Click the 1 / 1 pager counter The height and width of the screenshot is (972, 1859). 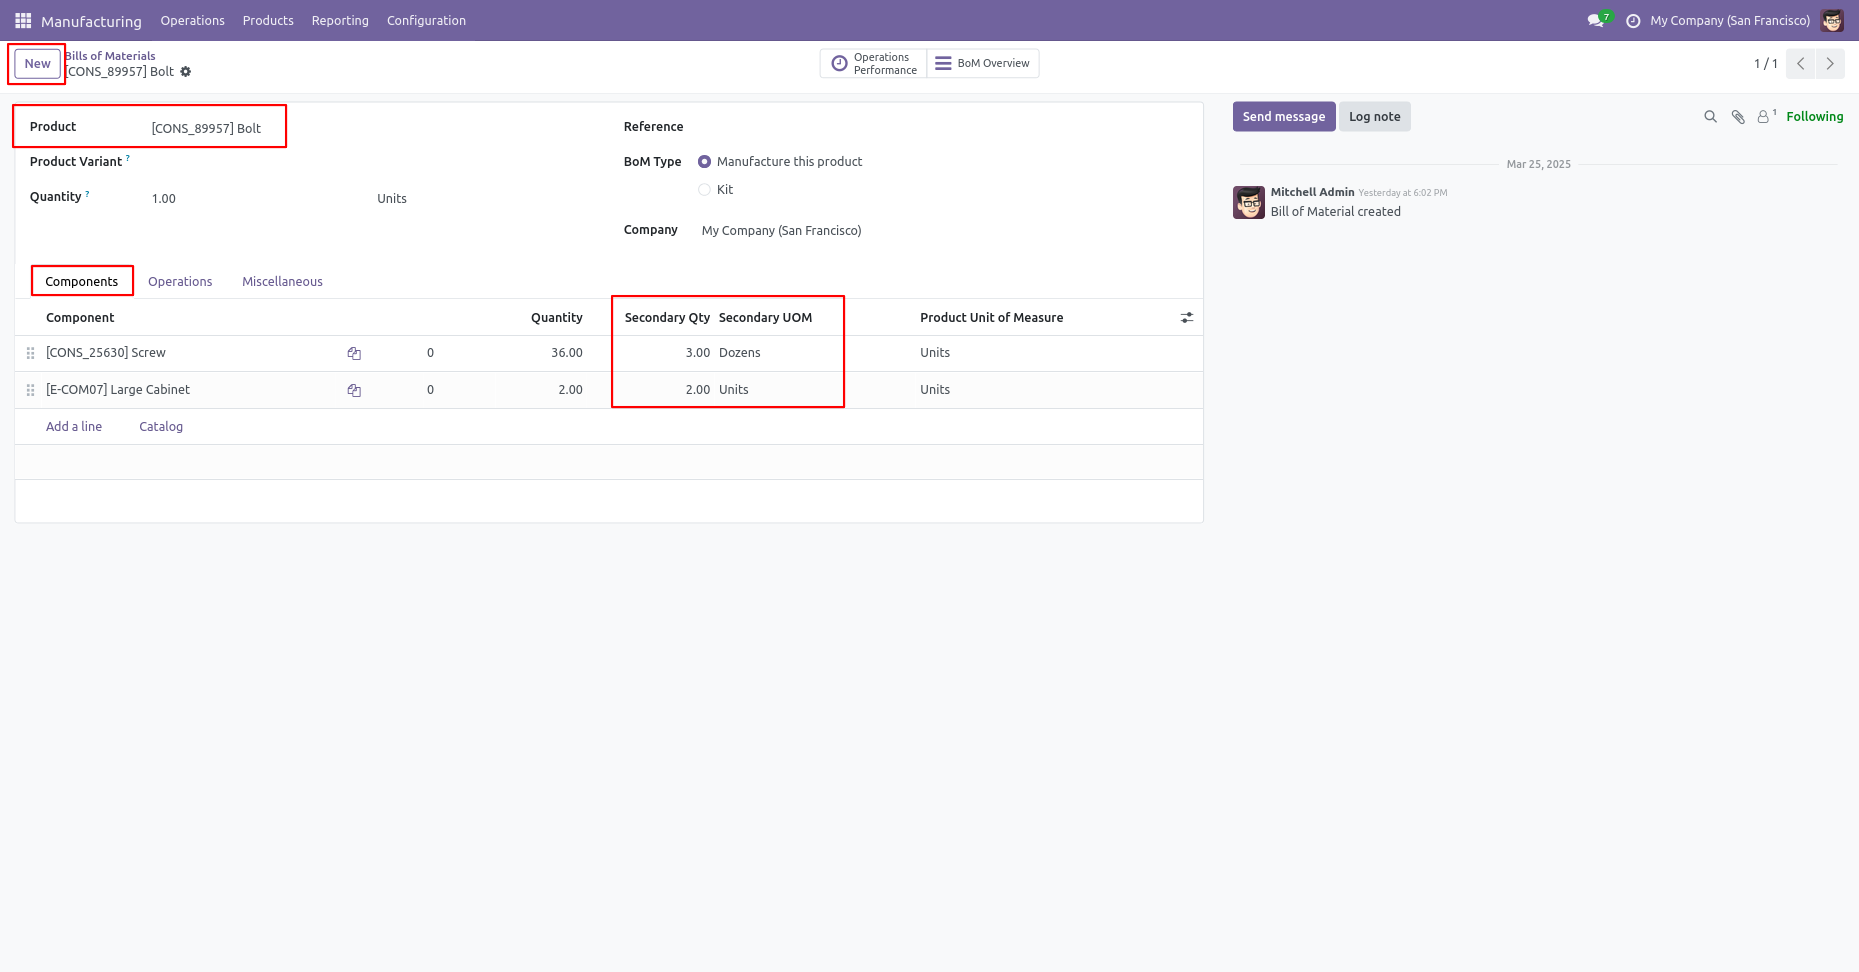coord(1765,63)
